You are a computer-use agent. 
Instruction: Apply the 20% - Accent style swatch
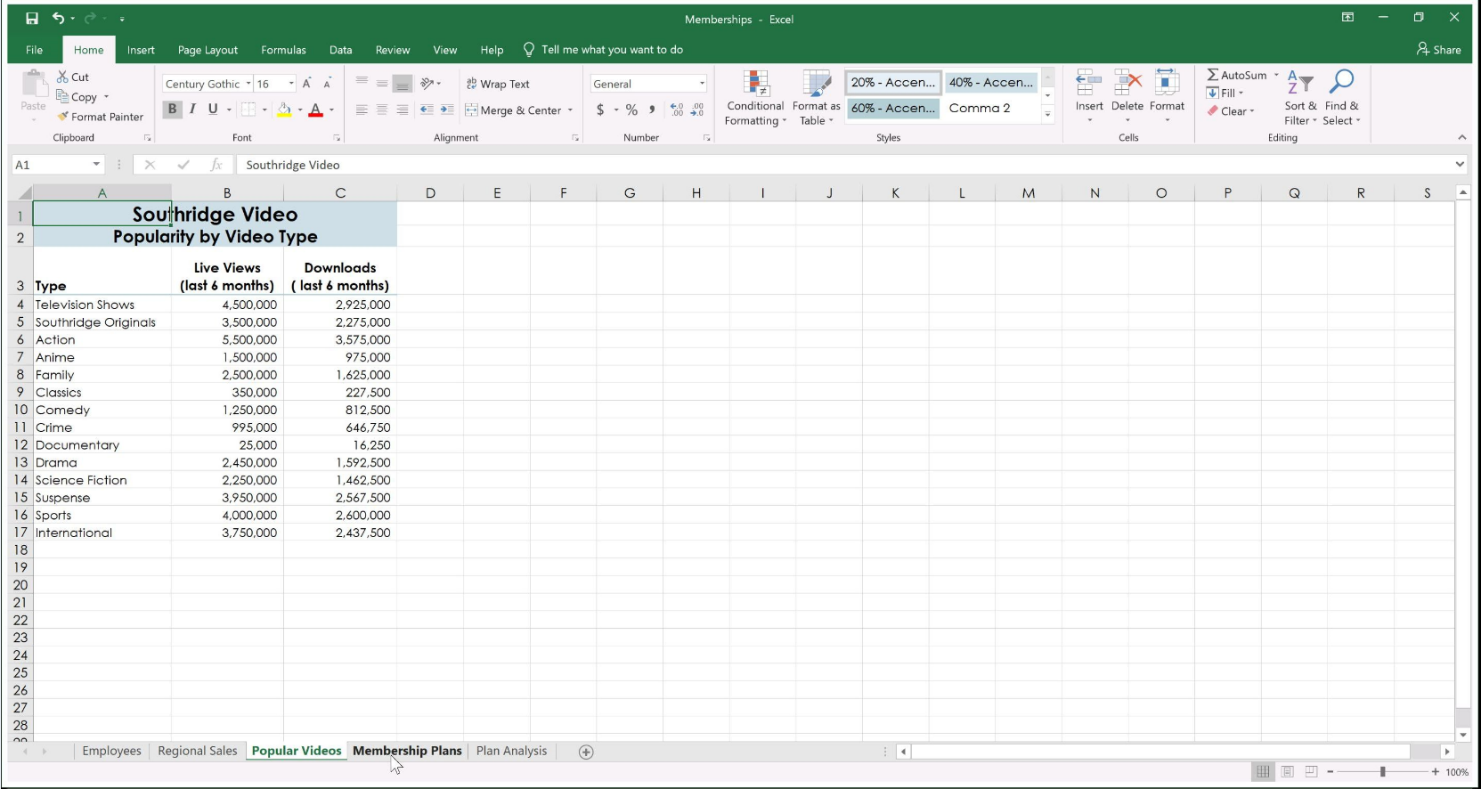(893, 83)
